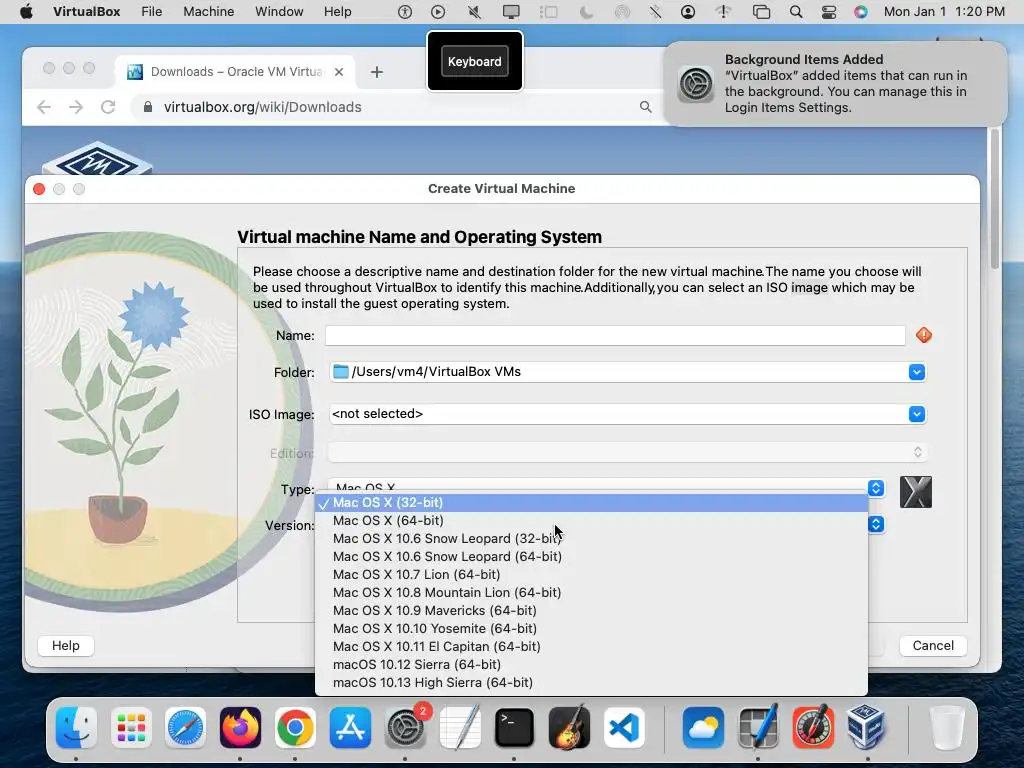Image resolution: width=1024 pixels, height=768 pixels.
Task: Open Spotlight search in menu bar
Action: tap(795, 12)
